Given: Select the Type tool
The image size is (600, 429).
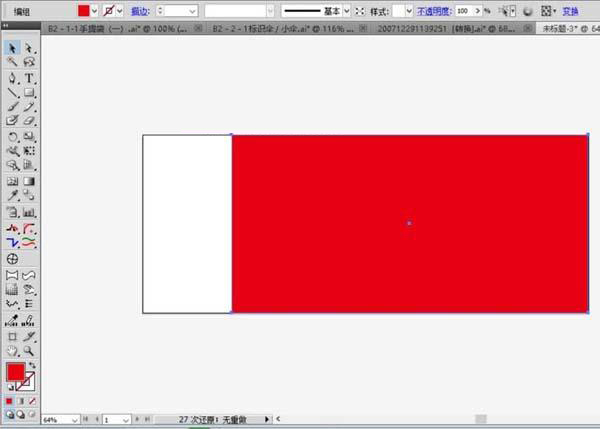Looking at the screenshot, I should pyautogui.click(x=29, y=78).
